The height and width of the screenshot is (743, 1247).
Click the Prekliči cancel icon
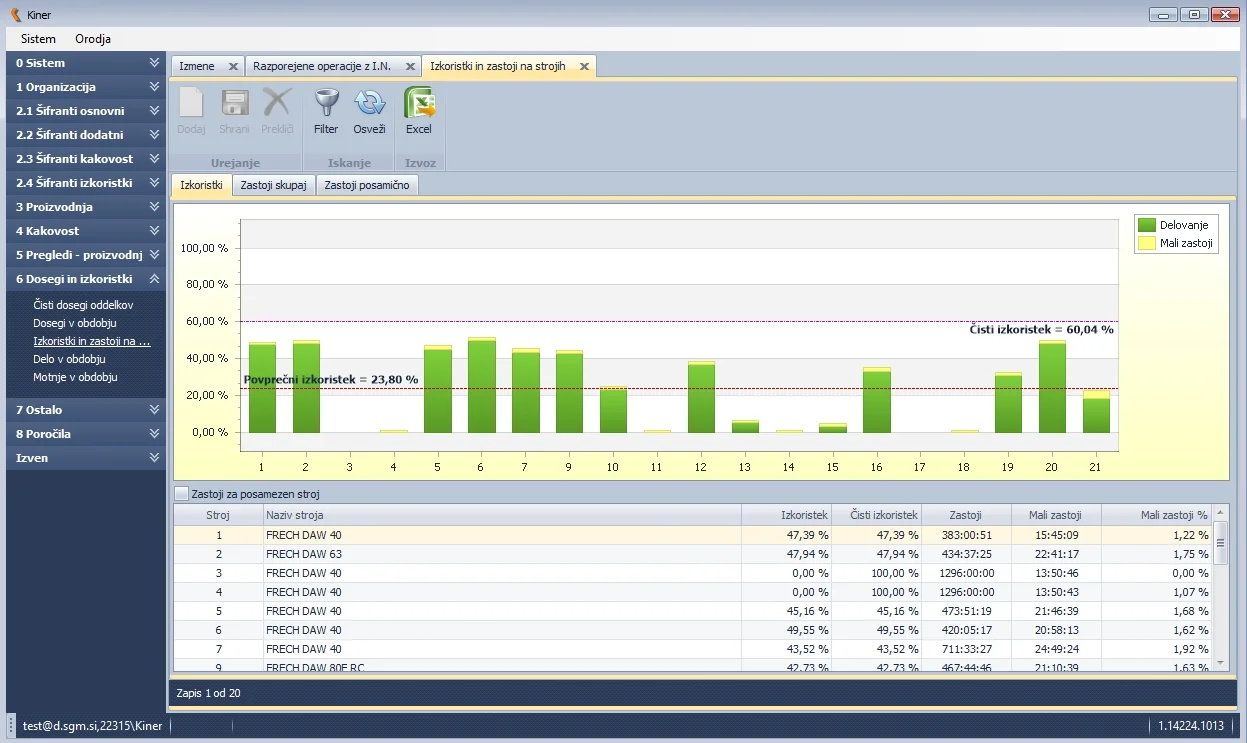pyautogui.click(x=277, y=104)
